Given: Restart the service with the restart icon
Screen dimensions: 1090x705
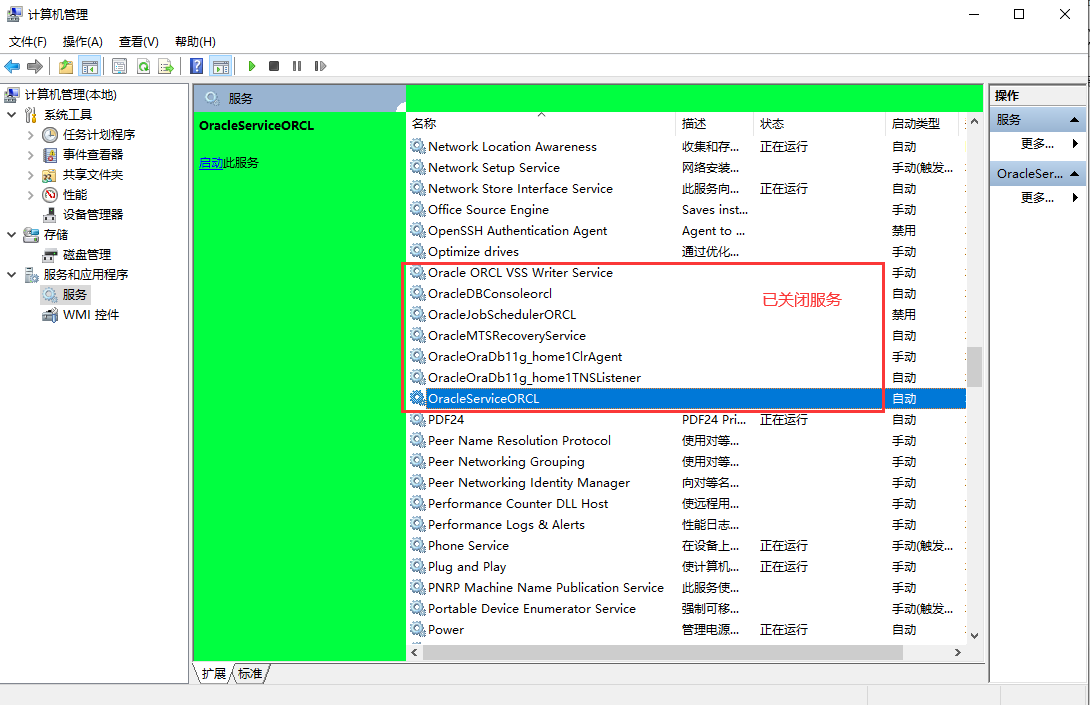Looking at the screenshot, I should [320, 66].
